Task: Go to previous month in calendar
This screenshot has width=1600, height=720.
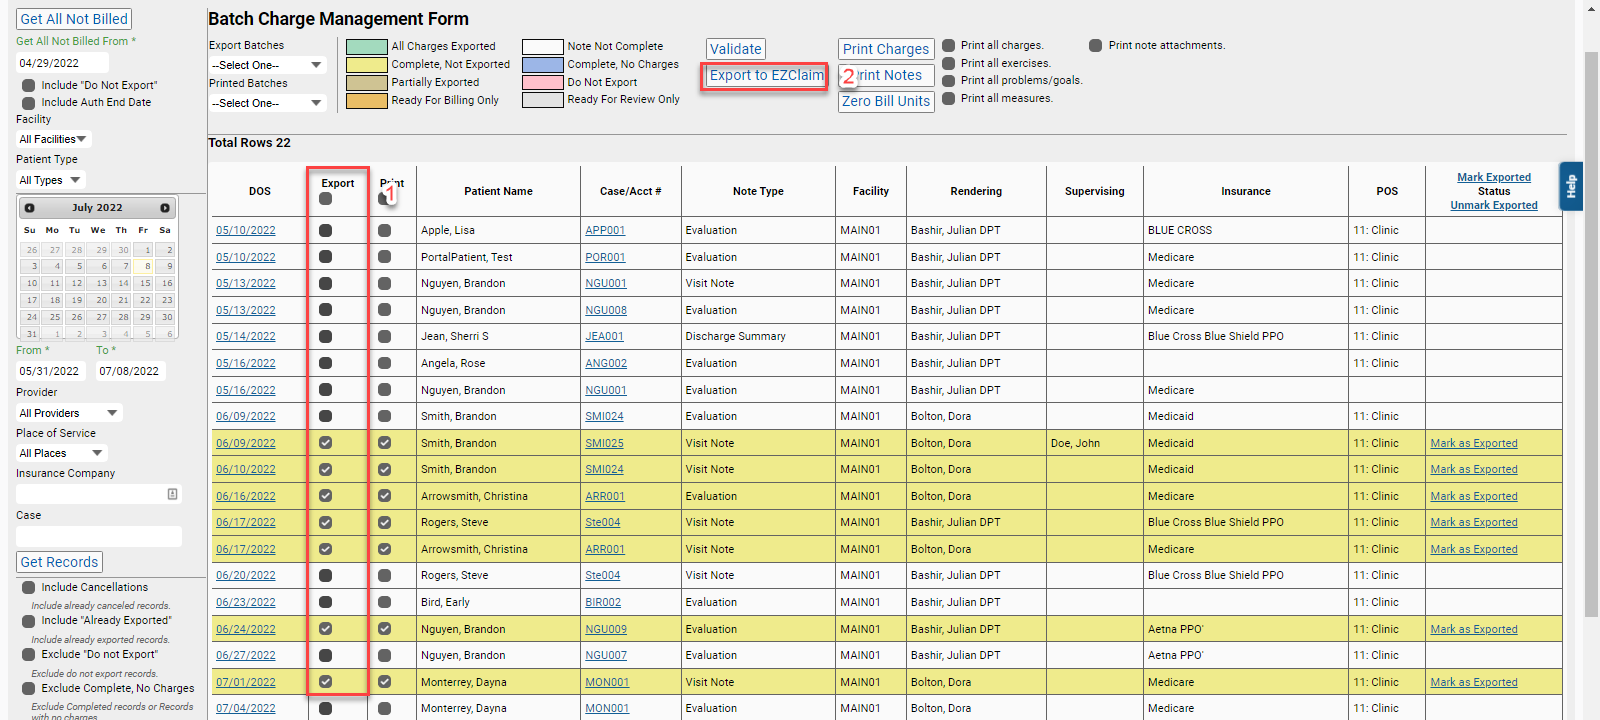Action: 30,208
